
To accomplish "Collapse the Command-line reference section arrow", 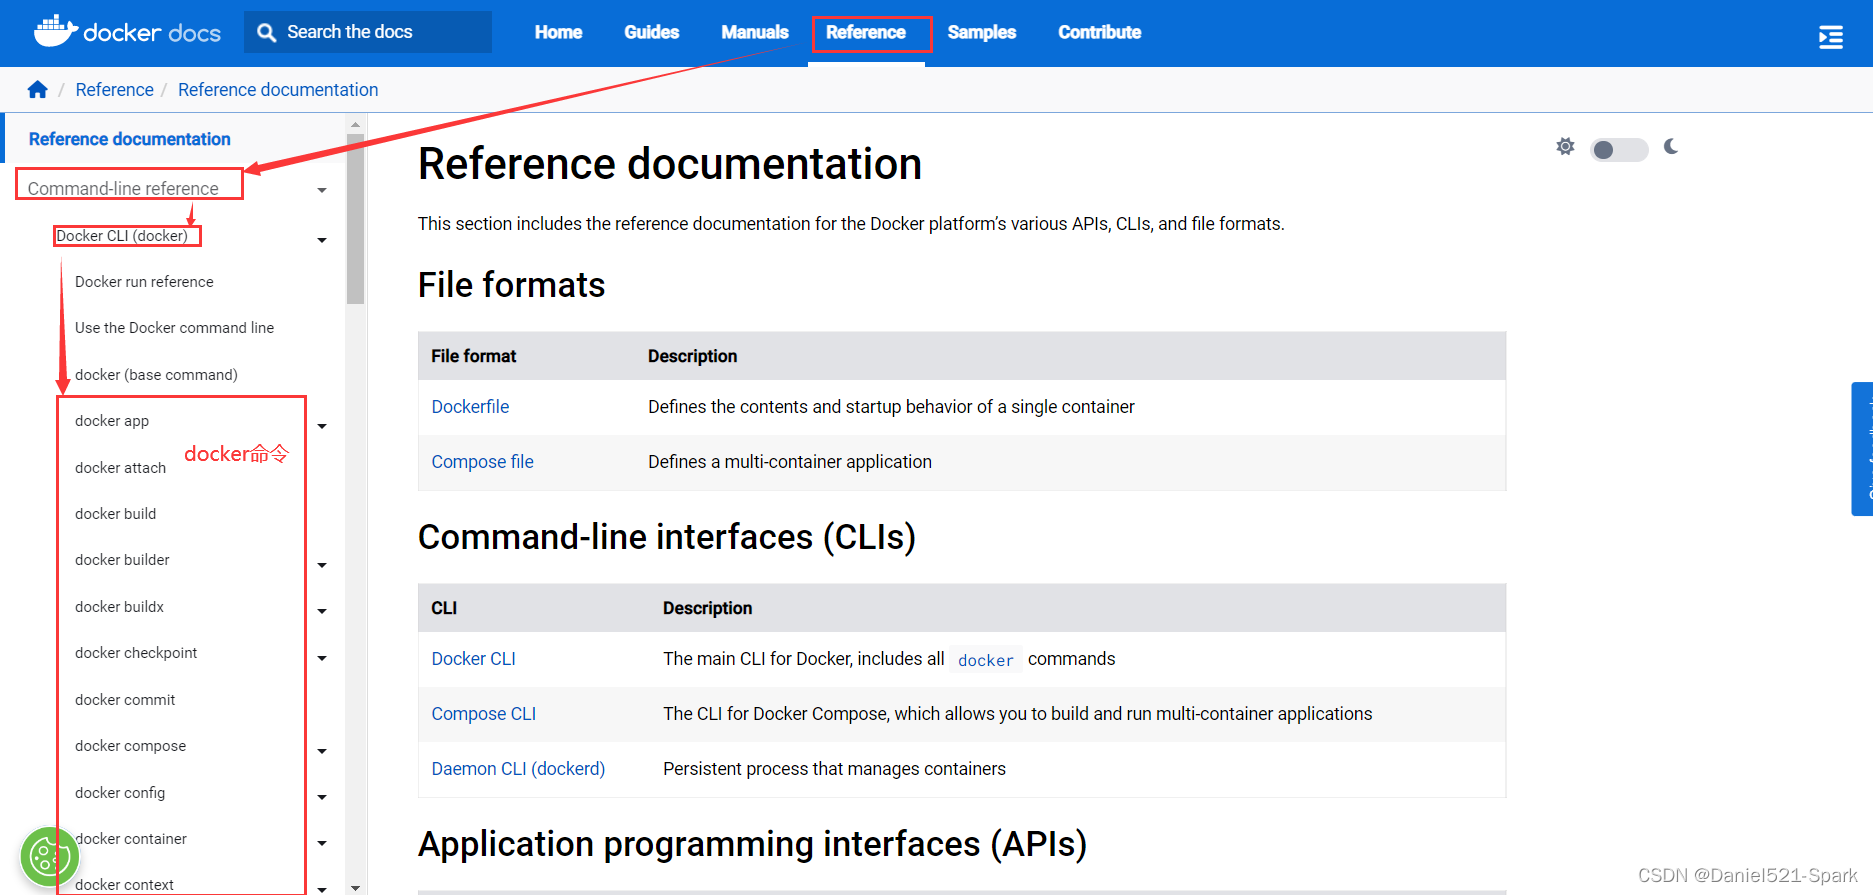I will 322,190.
